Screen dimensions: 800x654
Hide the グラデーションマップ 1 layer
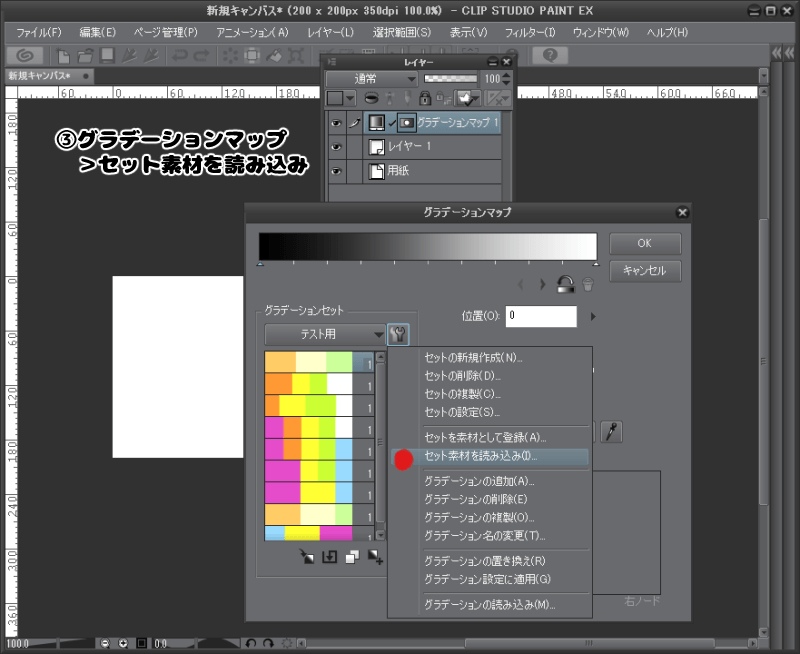336,123
